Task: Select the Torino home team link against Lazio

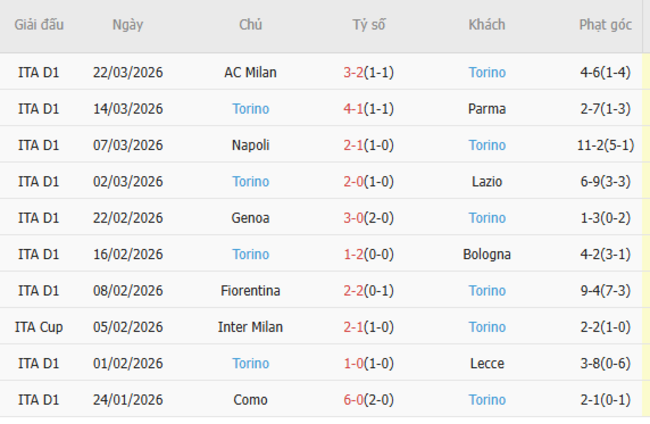Action: tap(250, 182)
